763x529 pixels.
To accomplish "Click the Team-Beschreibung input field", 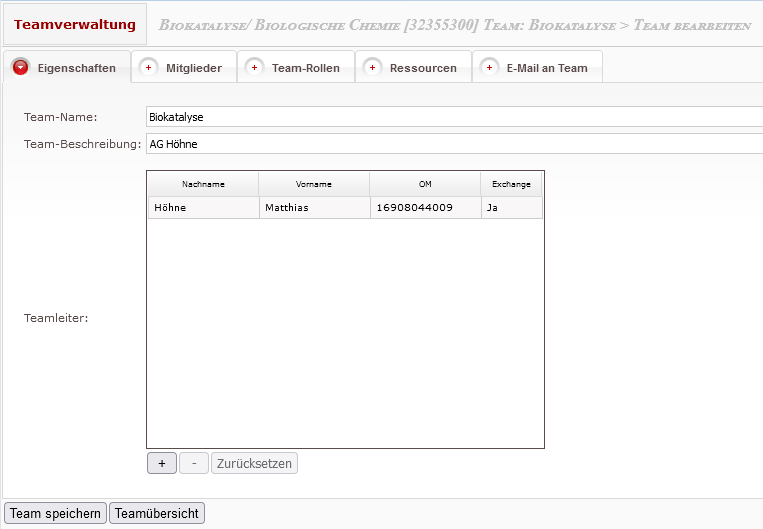I will (x=454, y=144).
